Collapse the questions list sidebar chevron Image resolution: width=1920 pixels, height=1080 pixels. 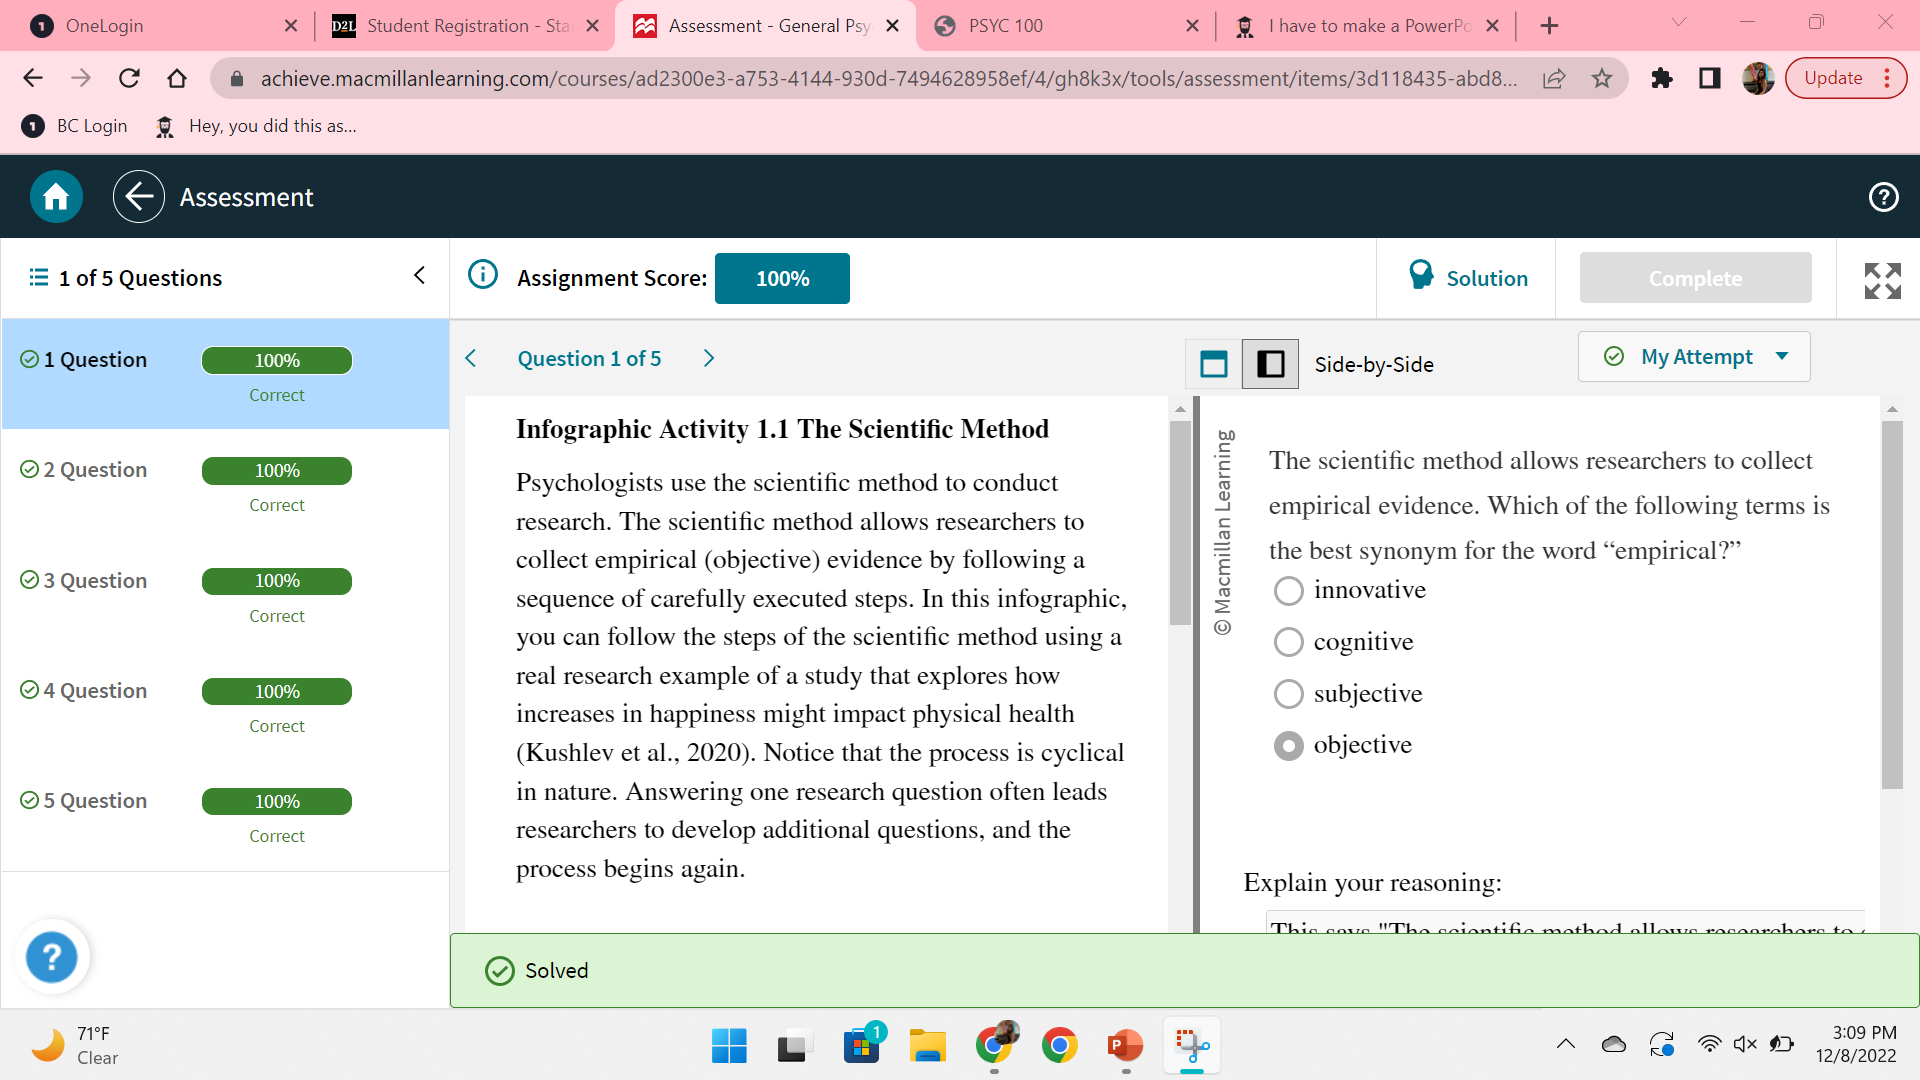coord(419,275)
